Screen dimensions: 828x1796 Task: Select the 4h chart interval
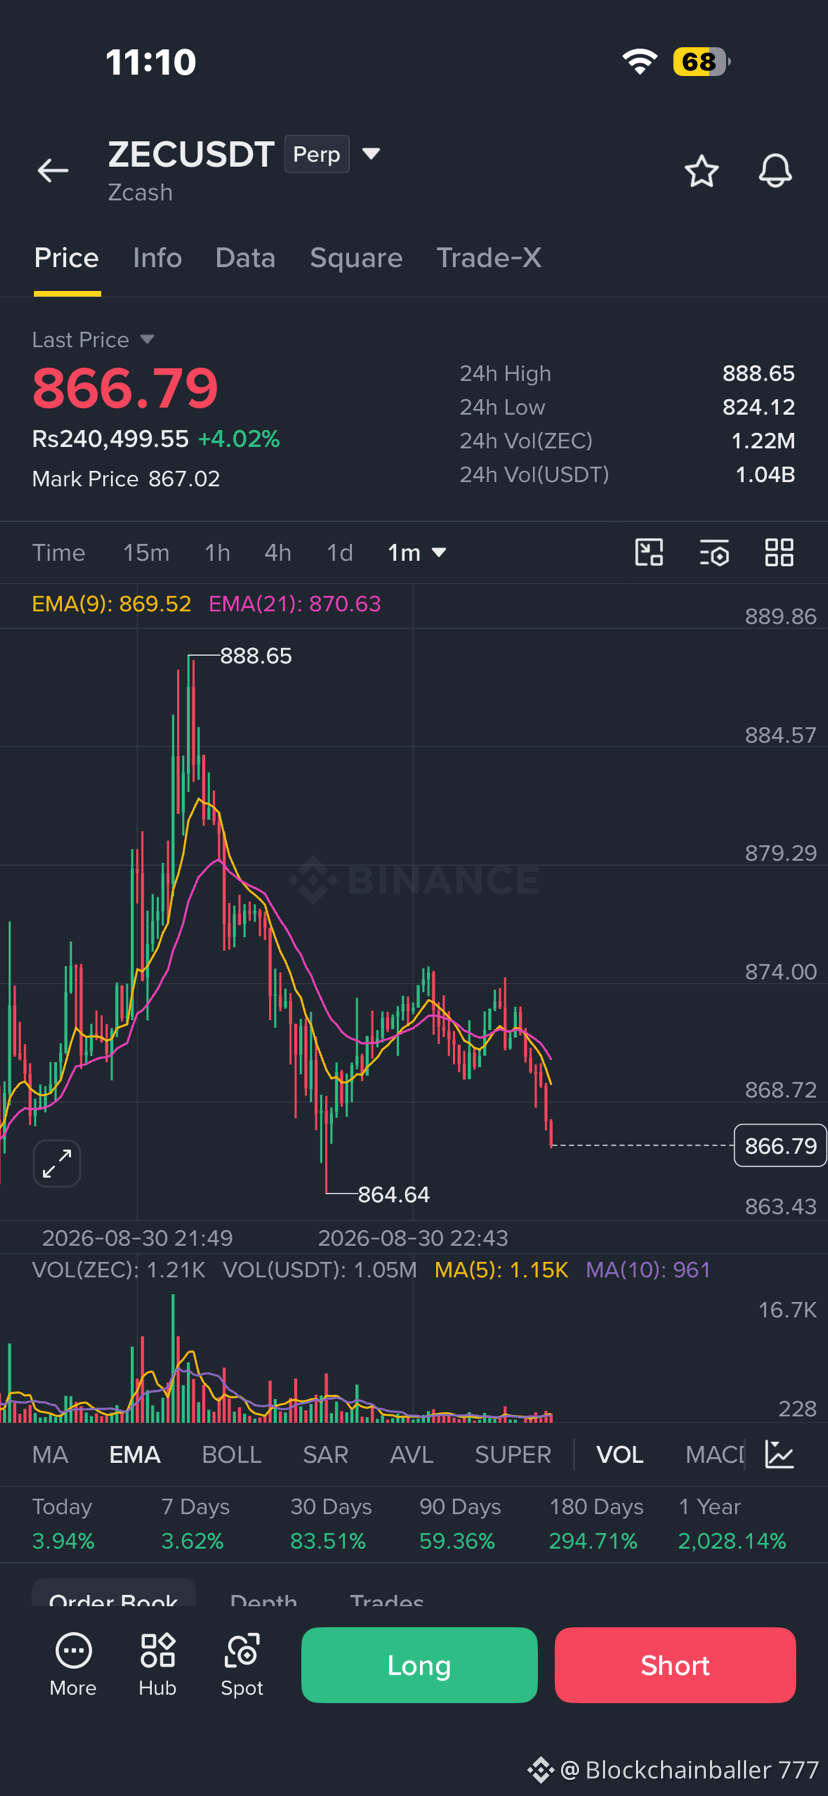[278, 553]
